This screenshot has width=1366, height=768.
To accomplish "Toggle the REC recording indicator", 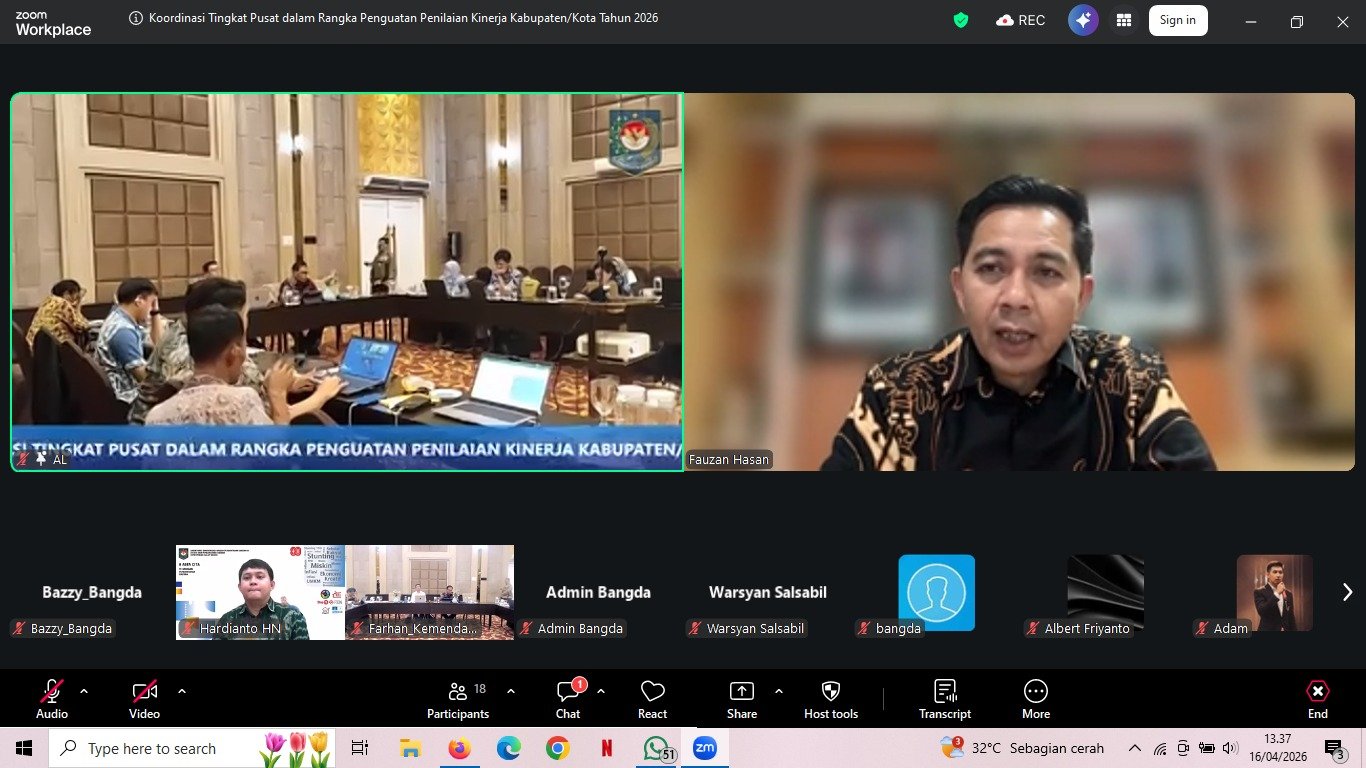I will (1021, 20).
